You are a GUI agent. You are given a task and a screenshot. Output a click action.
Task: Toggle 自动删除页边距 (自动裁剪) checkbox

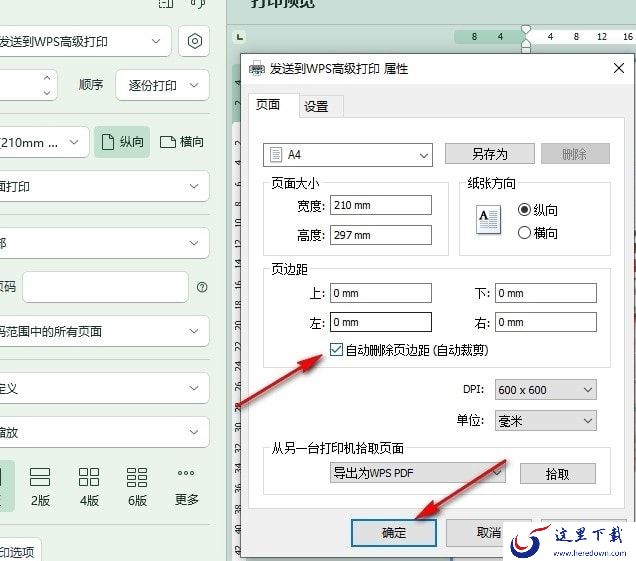(x=336, y=349)
